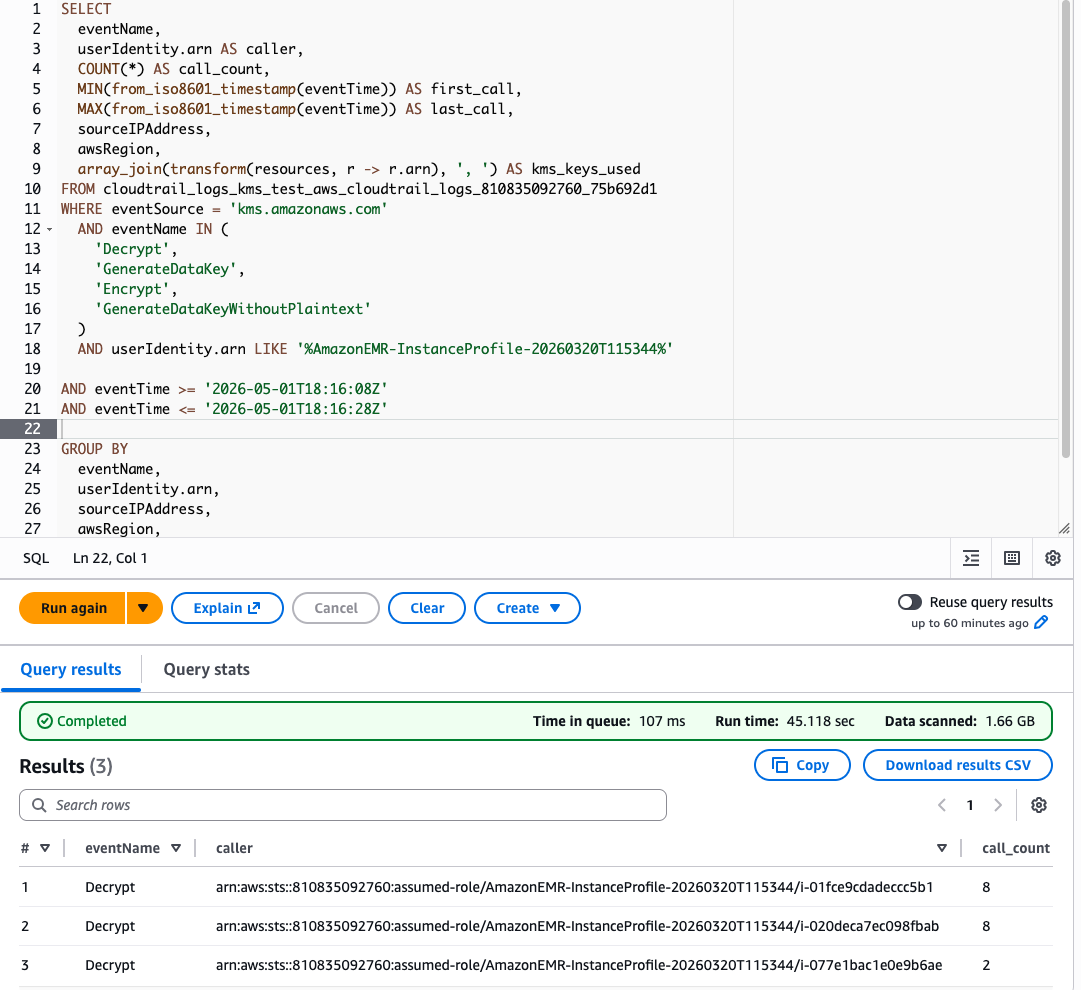Click the edit pencil next to 60 minutes ago
The image size is (1081, 990).
click(1042, 623)
